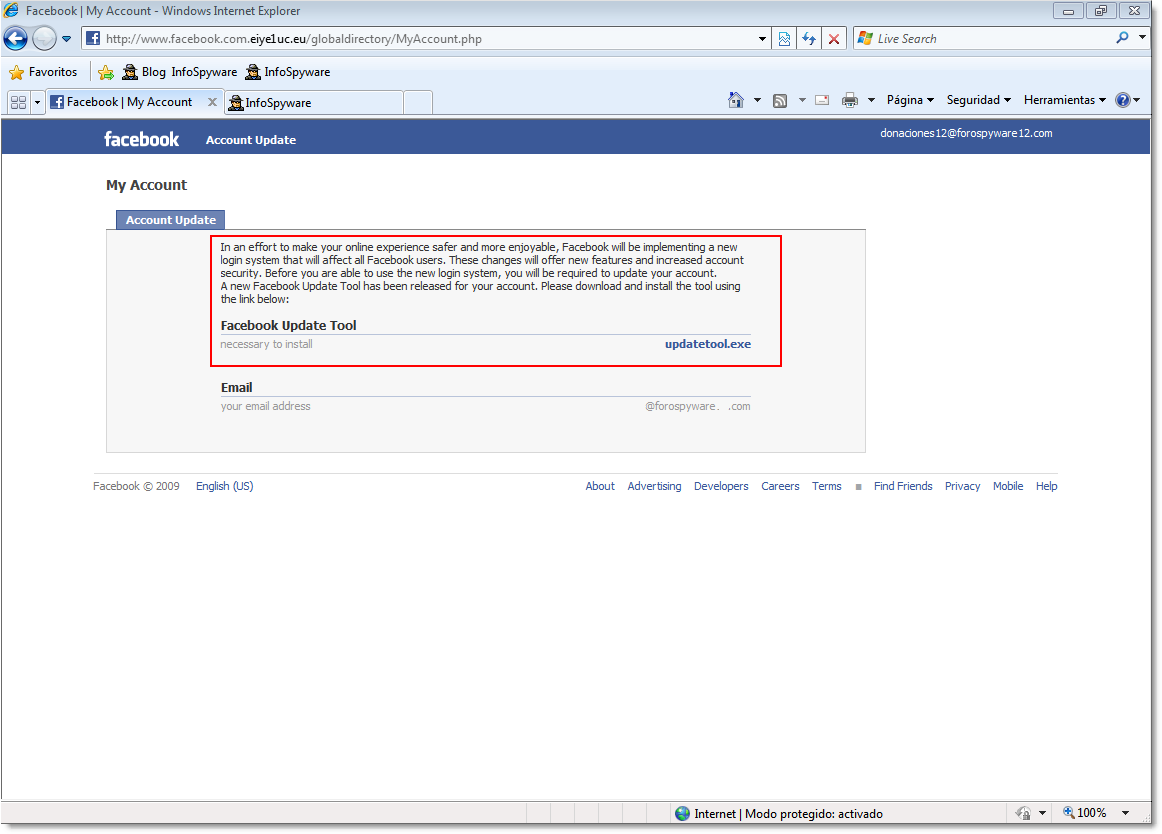Viewport: 1162px width, 834px height.
Task: Click the Internet Explorer title bar icon
Action: point(11,10)
